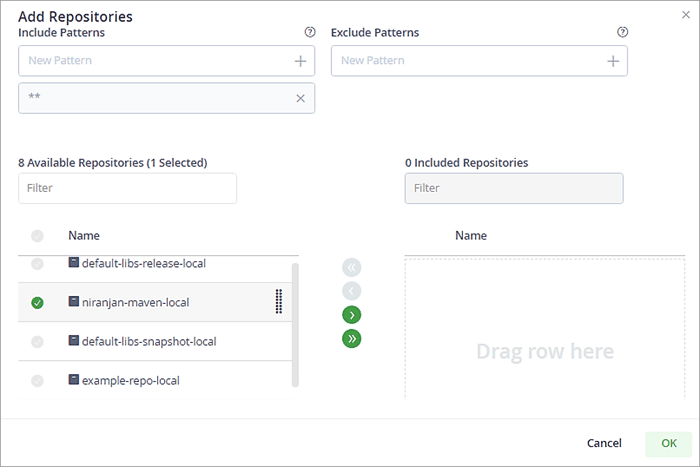This screenshot has width=700, height=467.
Task: Toggle select all available repositories checkbox
Action: 37,236
